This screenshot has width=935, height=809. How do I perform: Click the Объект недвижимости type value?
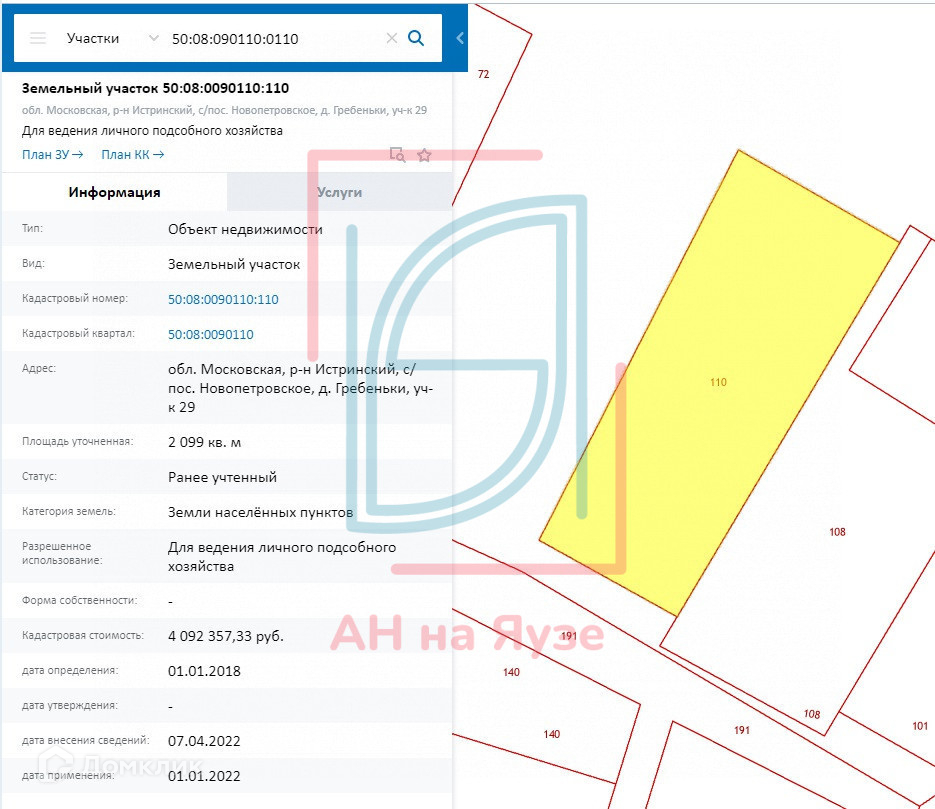[245, 230]
